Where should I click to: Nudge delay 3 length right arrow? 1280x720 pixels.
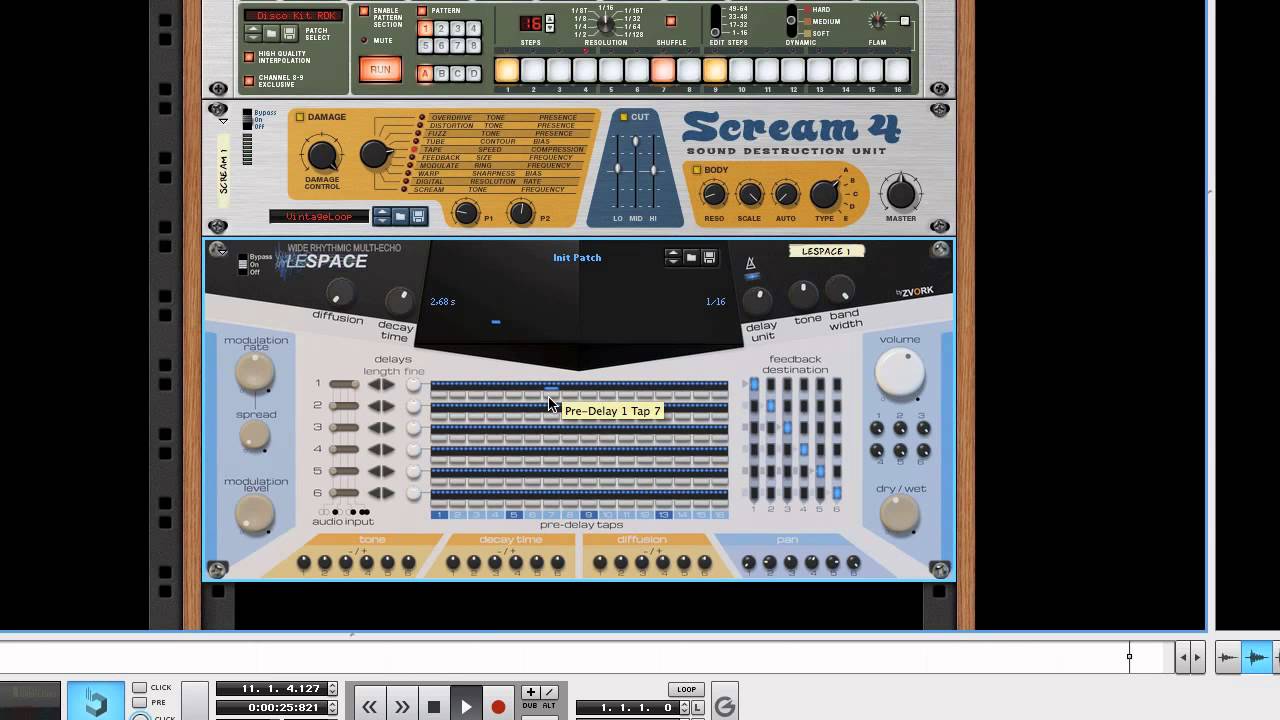click(388, 428)
